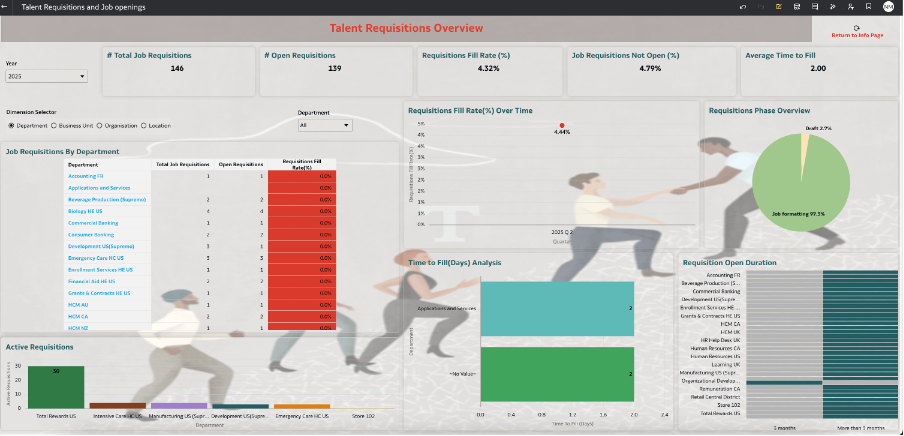Viewport: 904px width, 436px height.
Task: Click the person-with-filter icon in the toolbar
Action: pos(851,7)
